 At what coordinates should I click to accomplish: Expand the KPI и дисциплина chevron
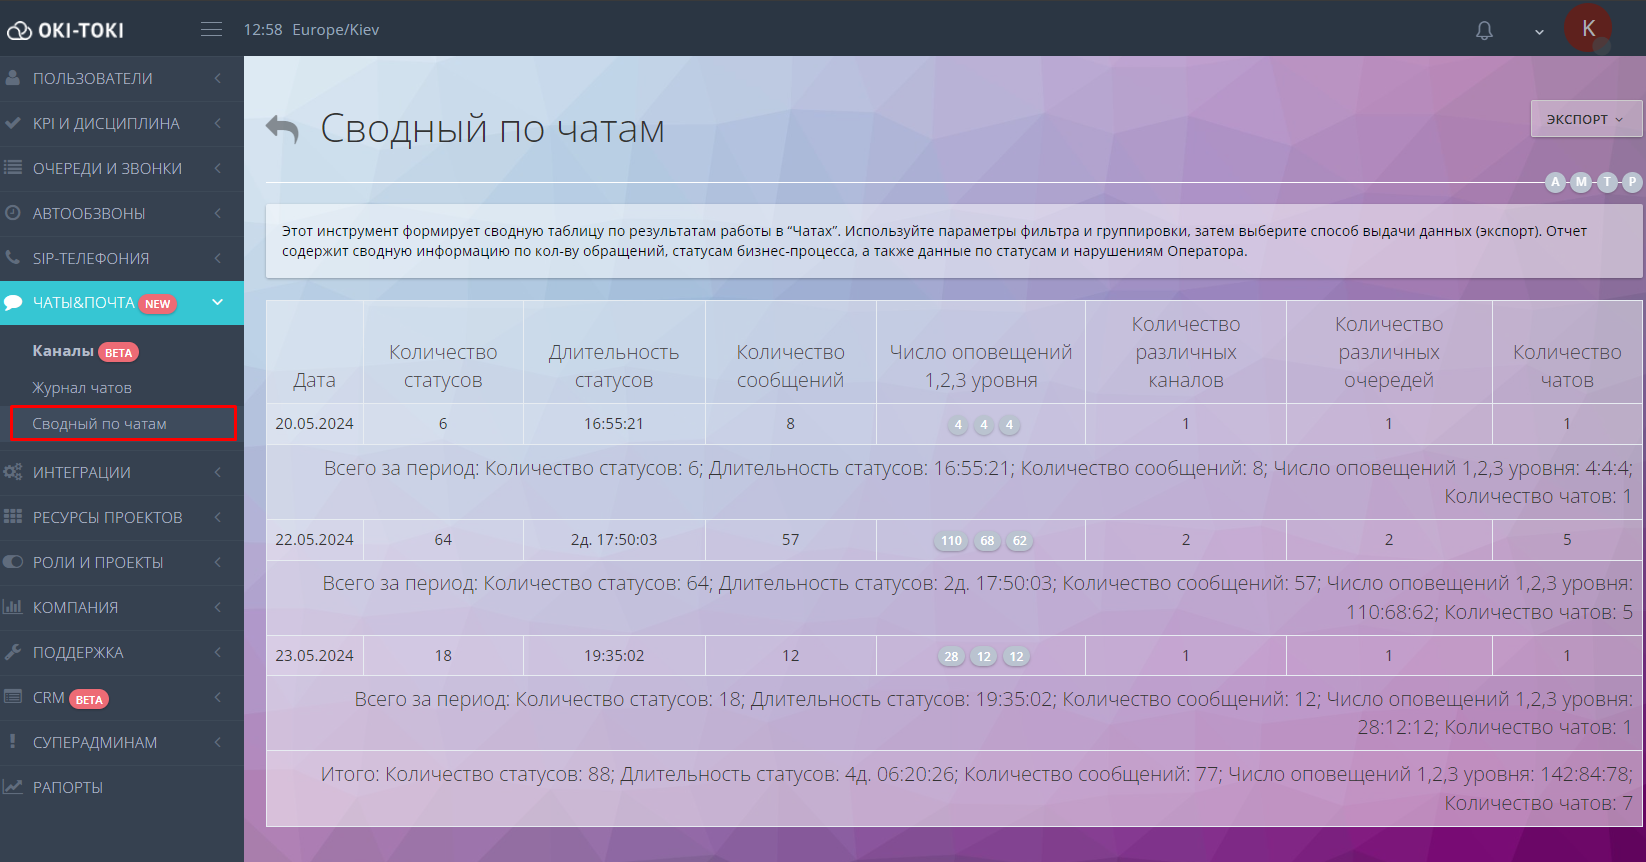pos(218,123)
